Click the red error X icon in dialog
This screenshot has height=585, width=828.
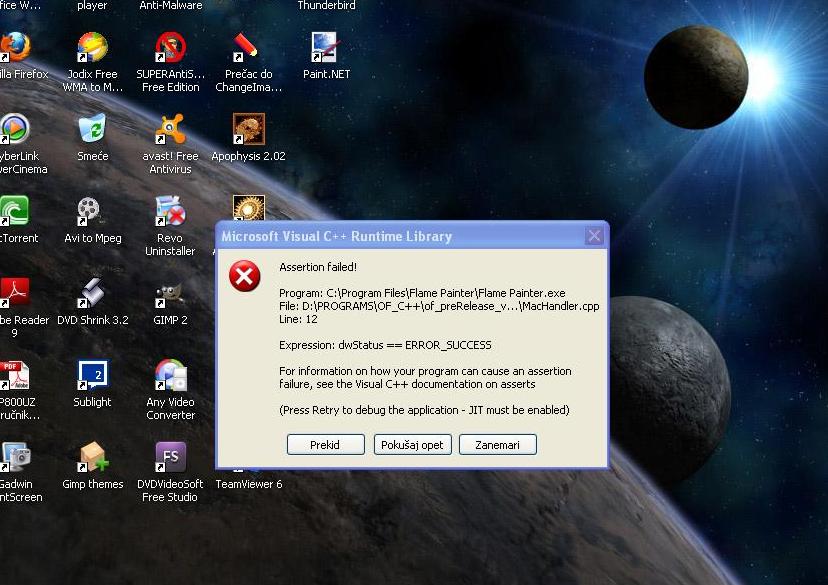[x=244, y=276]
